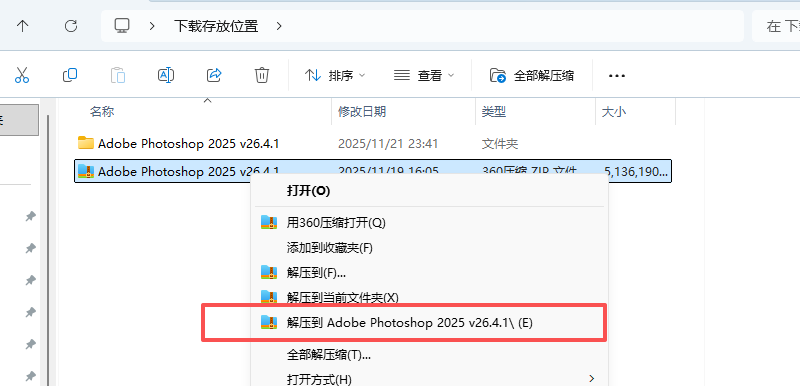Image resolution: width=800 pixels, height=386 pixels.
Task: Sort by the 修改日期 column header
Action: point(362,112)
